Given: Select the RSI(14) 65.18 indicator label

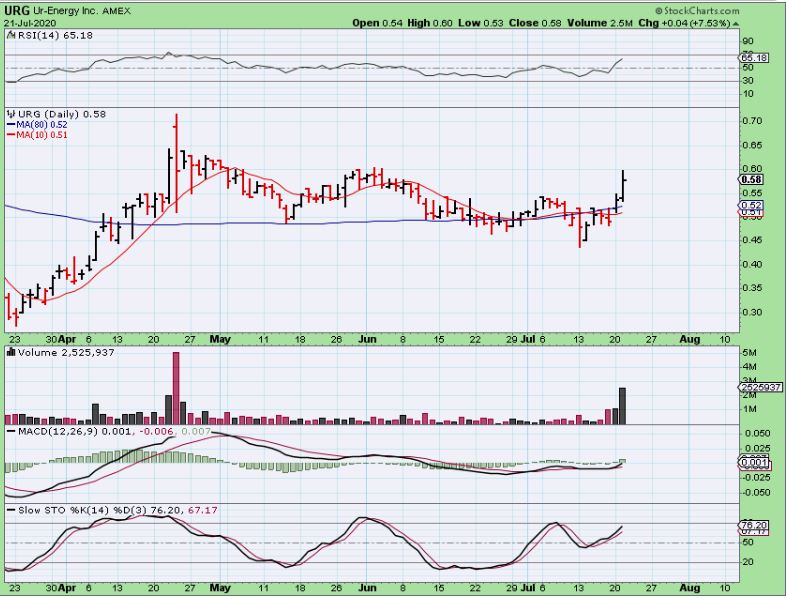Looking at the screenshot, I should click(55, 36).
